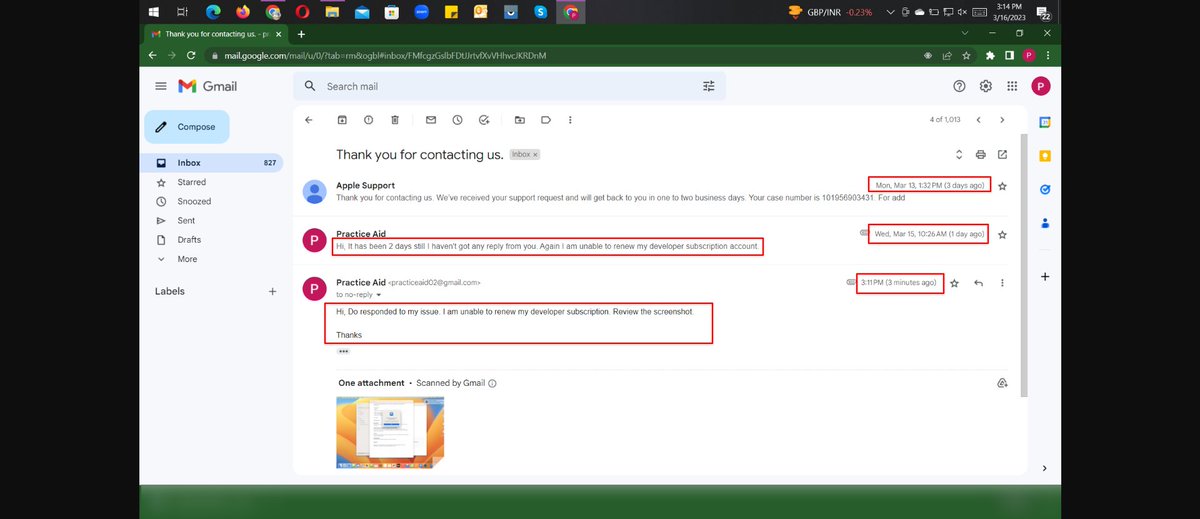Create a new label with plus

[272, 291]
